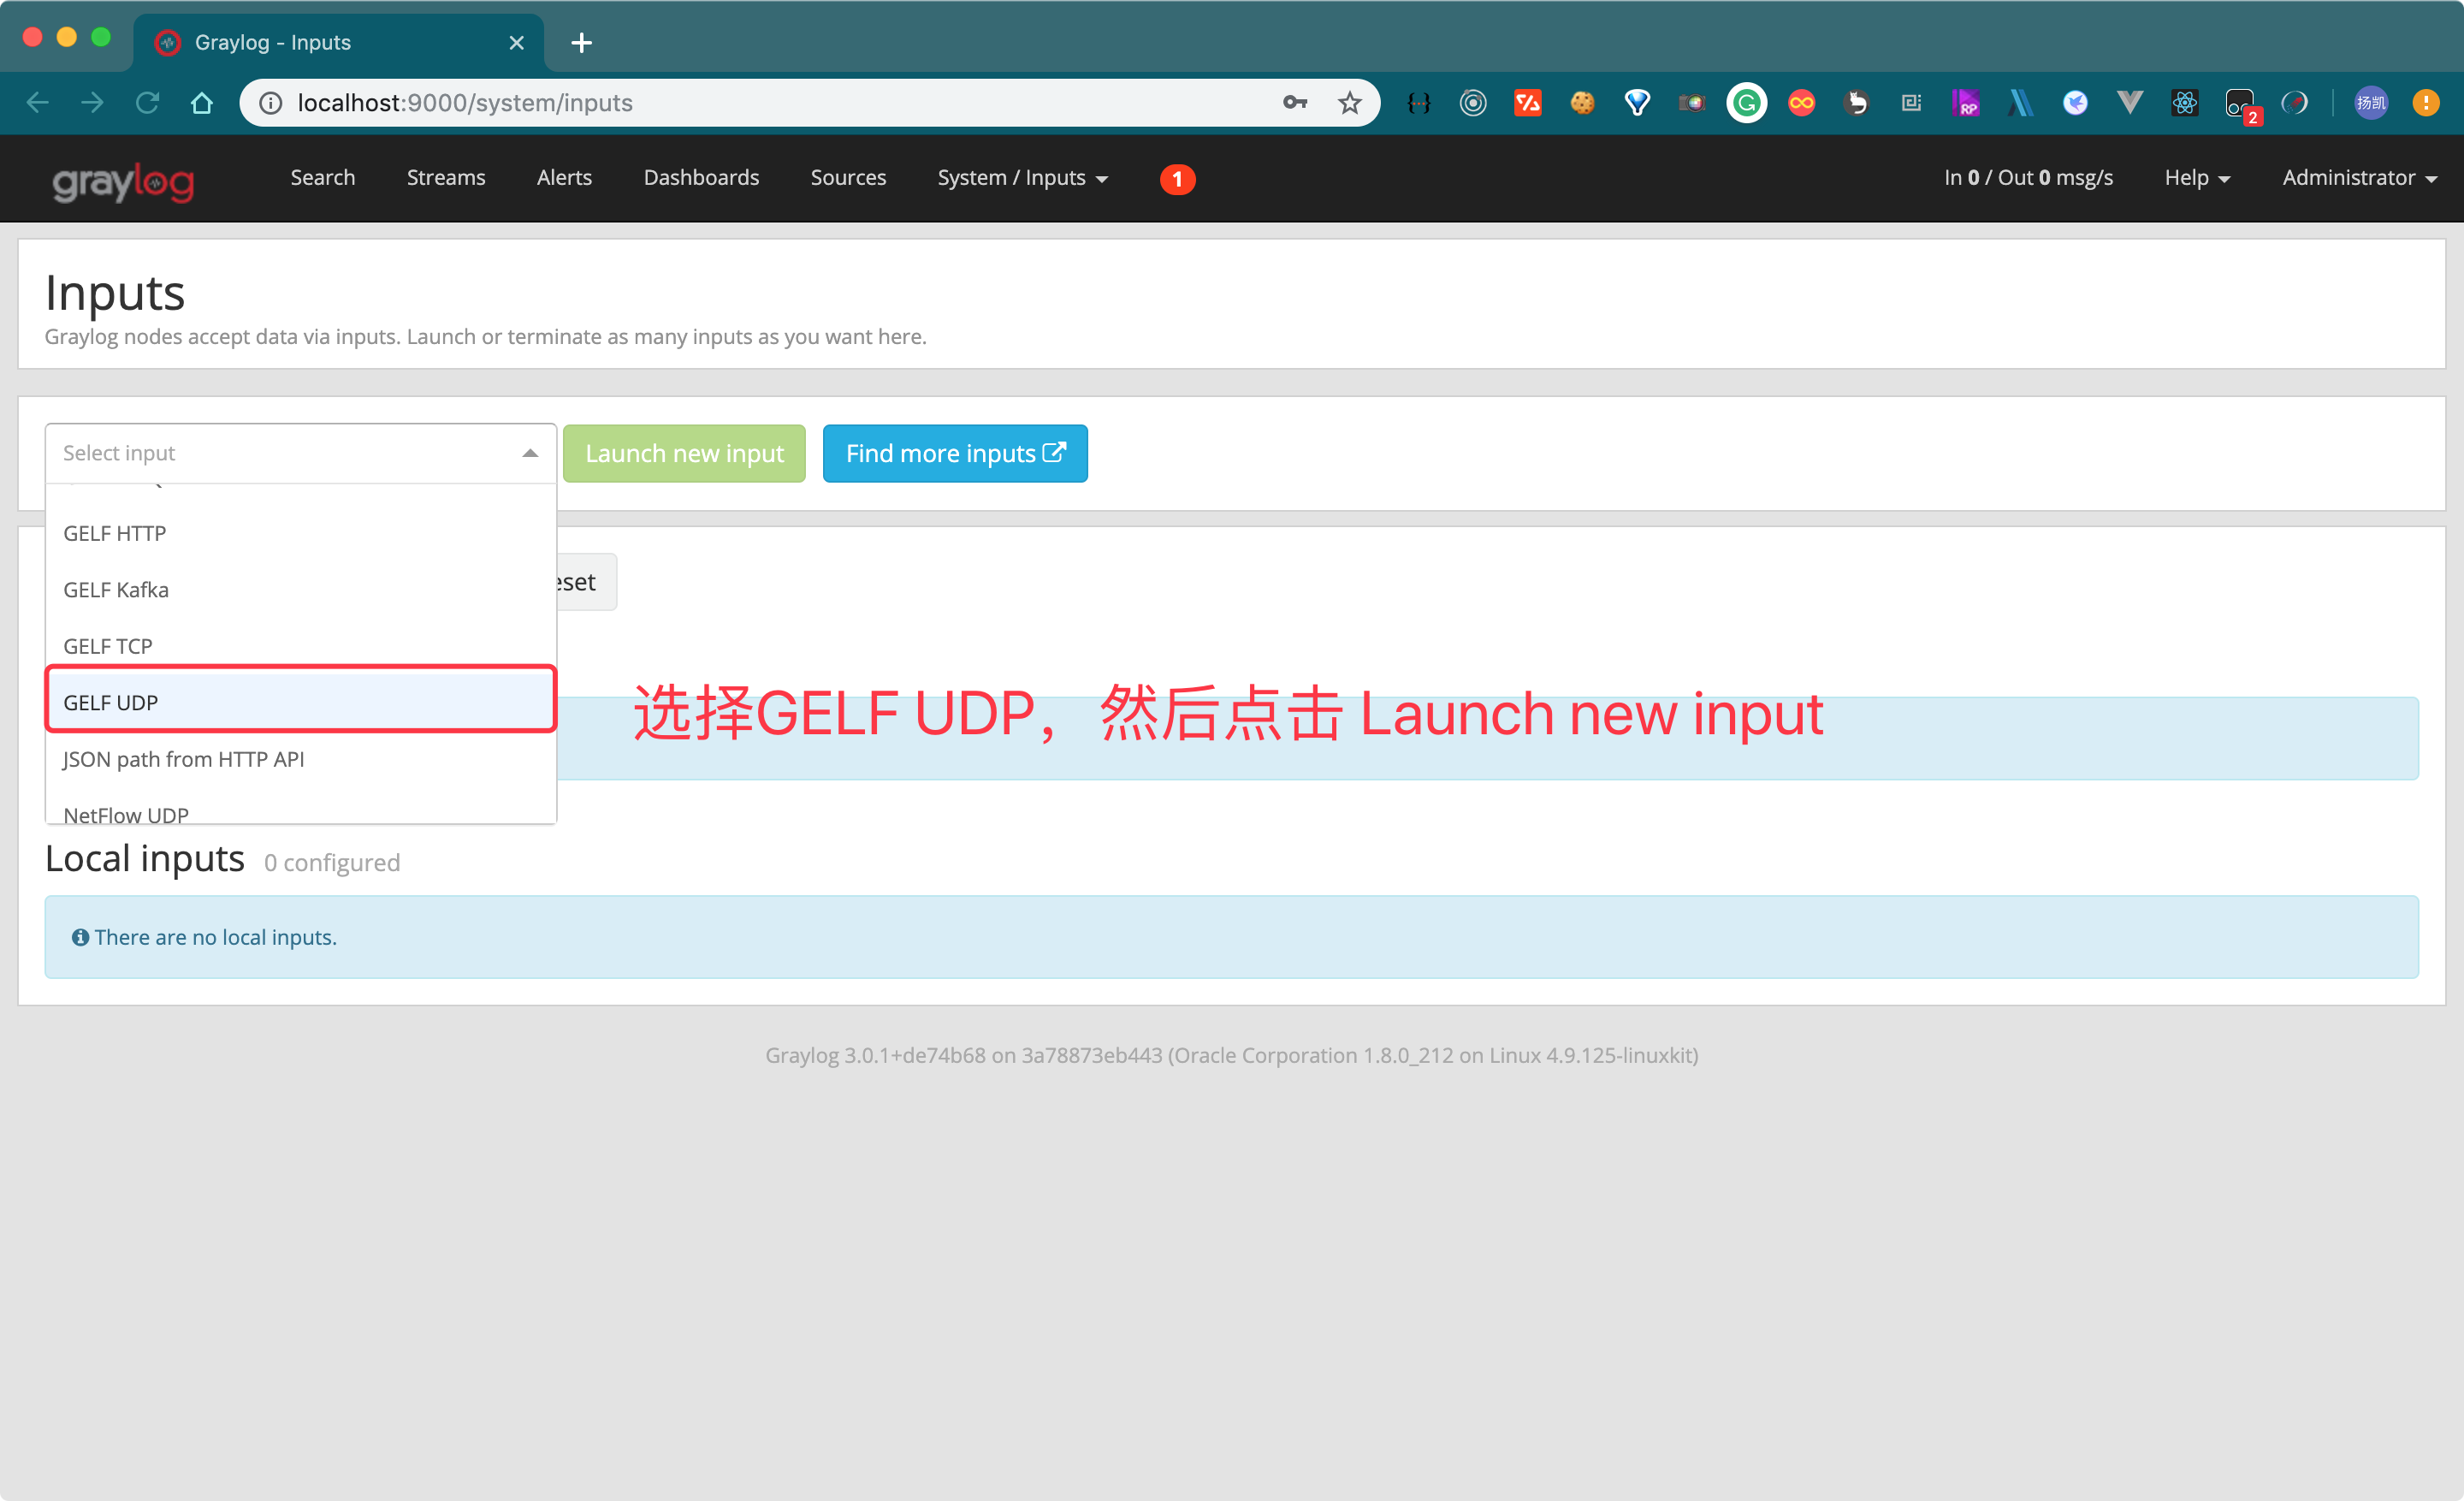The image size is (2464, 1501).
Task: Open the blue bird extension icon
Action: tap(2075, 103)
